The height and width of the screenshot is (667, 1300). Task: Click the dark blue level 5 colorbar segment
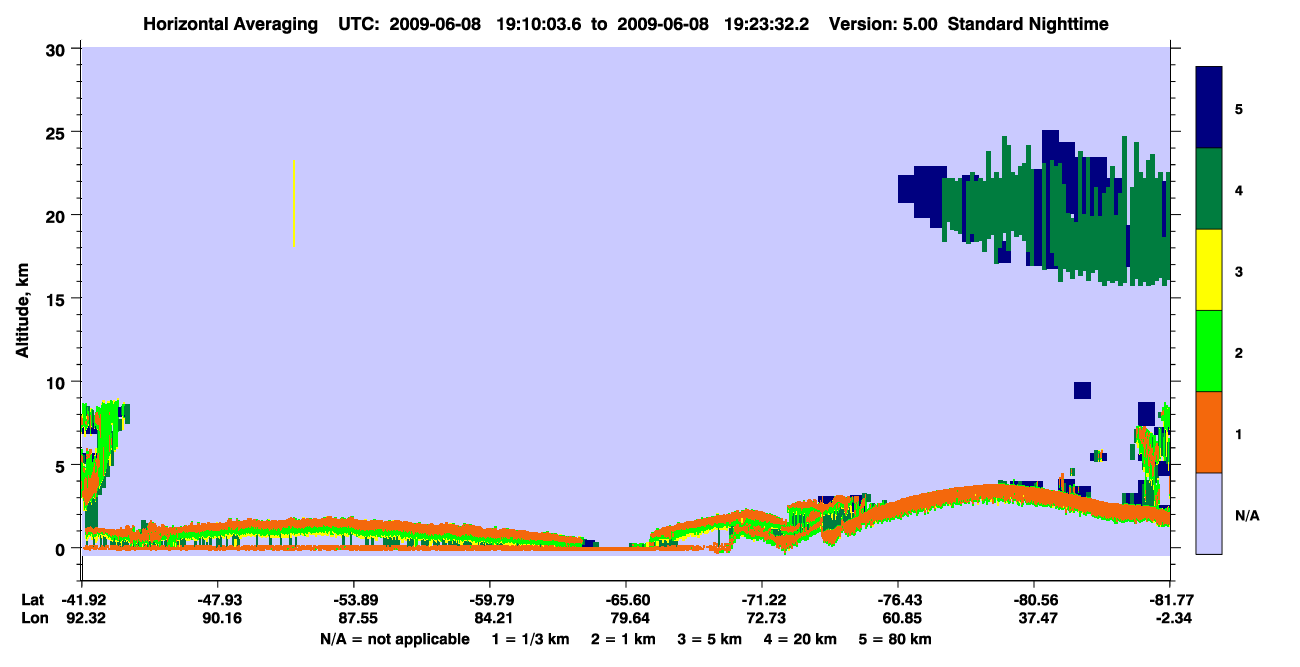click(x=1209, y=108)
